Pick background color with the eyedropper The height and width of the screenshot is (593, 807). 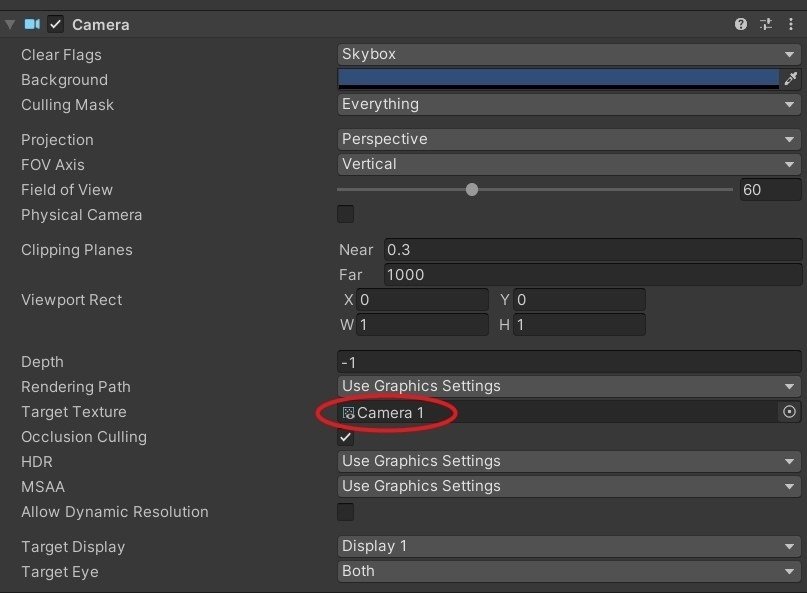[791, 79]
